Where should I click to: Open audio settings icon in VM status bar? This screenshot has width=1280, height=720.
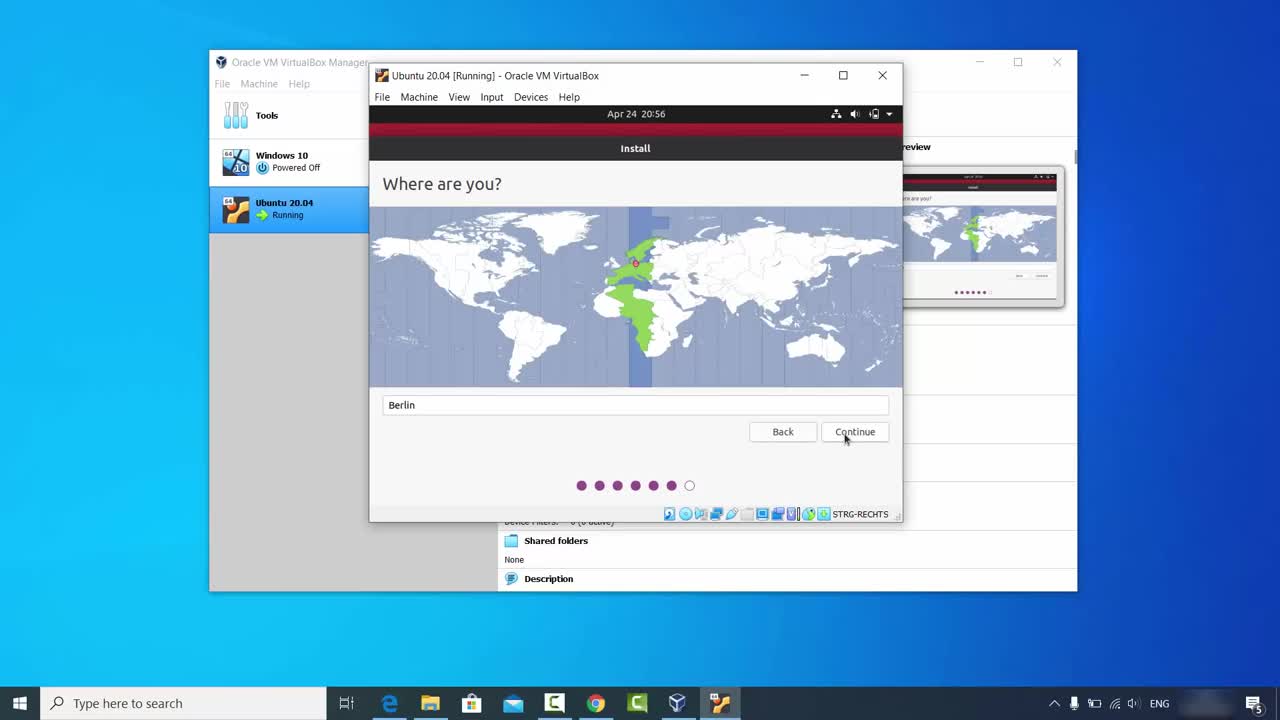(700, 514)
